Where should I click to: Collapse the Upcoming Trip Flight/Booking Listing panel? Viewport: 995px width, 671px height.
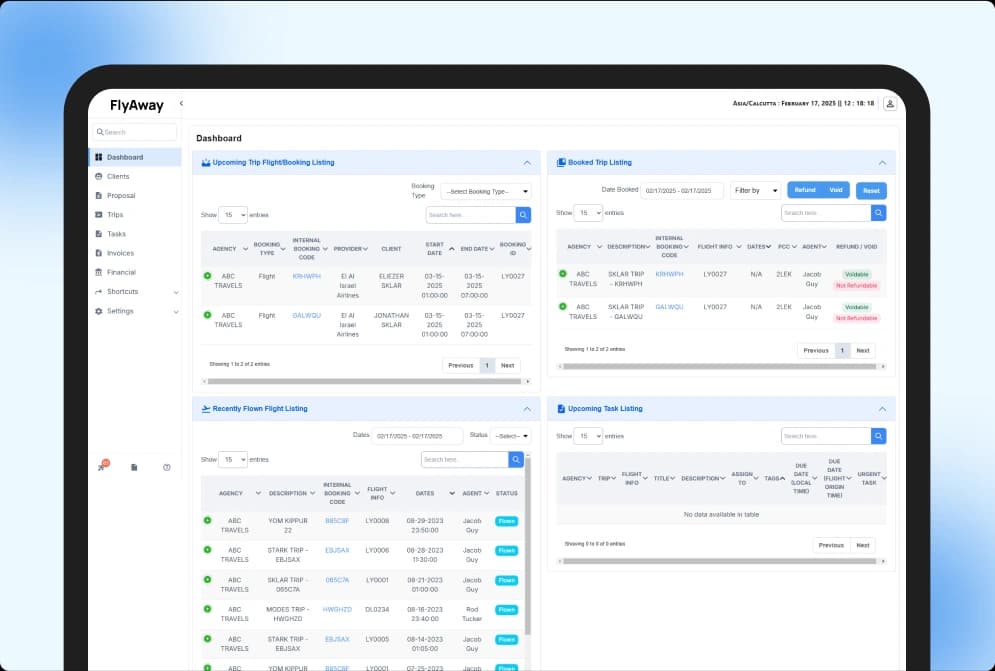[x=527, y=163]
